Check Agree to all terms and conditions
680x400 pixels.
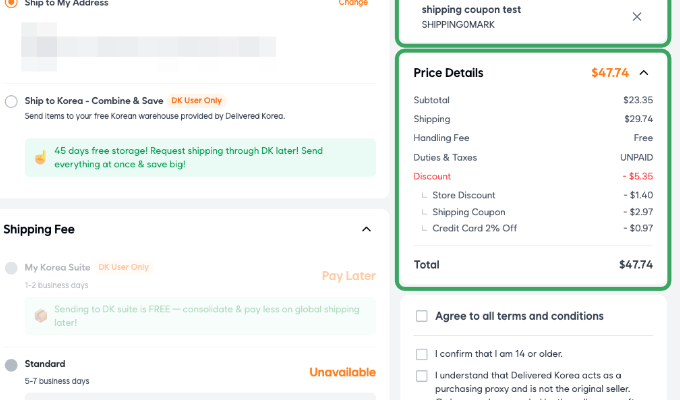[422, 316]
